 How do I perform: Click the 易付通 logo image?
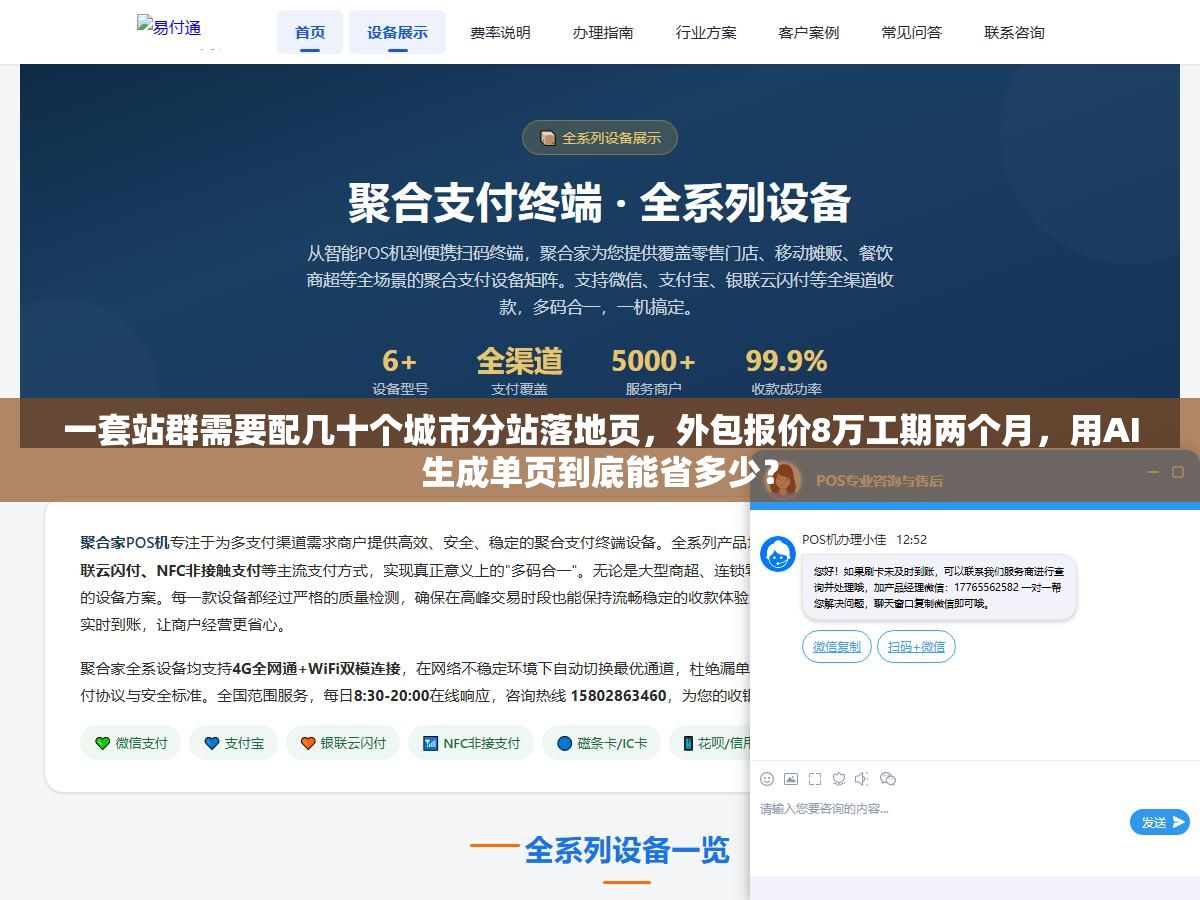[169, 27]
